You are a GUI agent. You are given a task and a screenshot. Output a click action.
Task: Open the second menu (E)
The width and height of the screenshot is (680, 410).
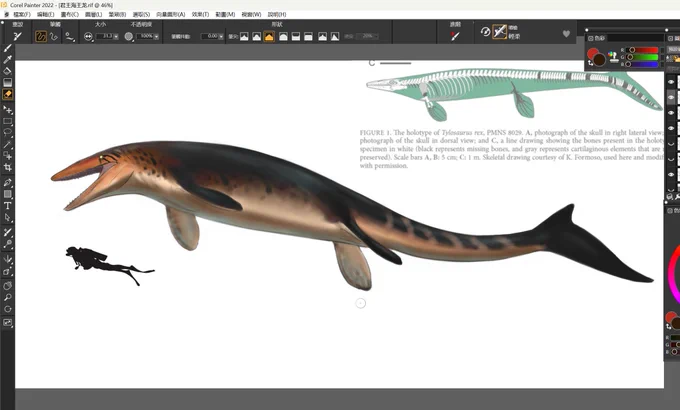(x=46, y=14)
